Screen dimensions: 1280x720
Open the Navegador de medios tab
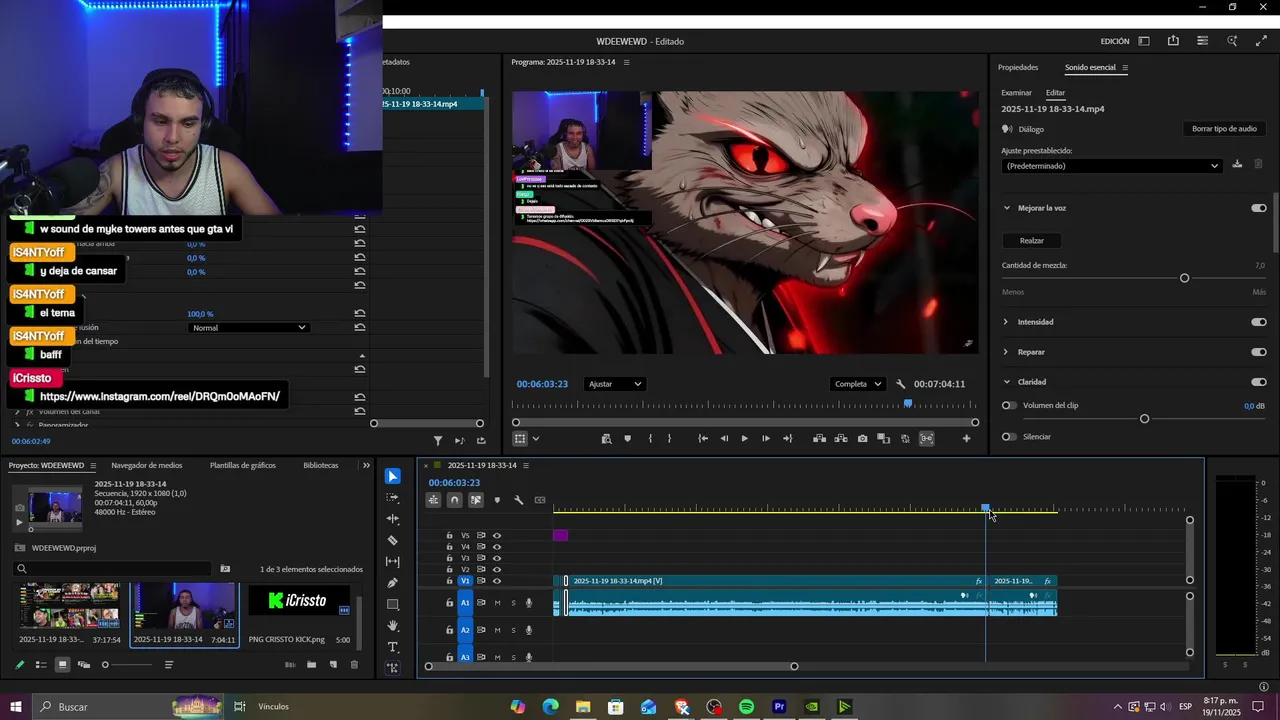(147, 465)
